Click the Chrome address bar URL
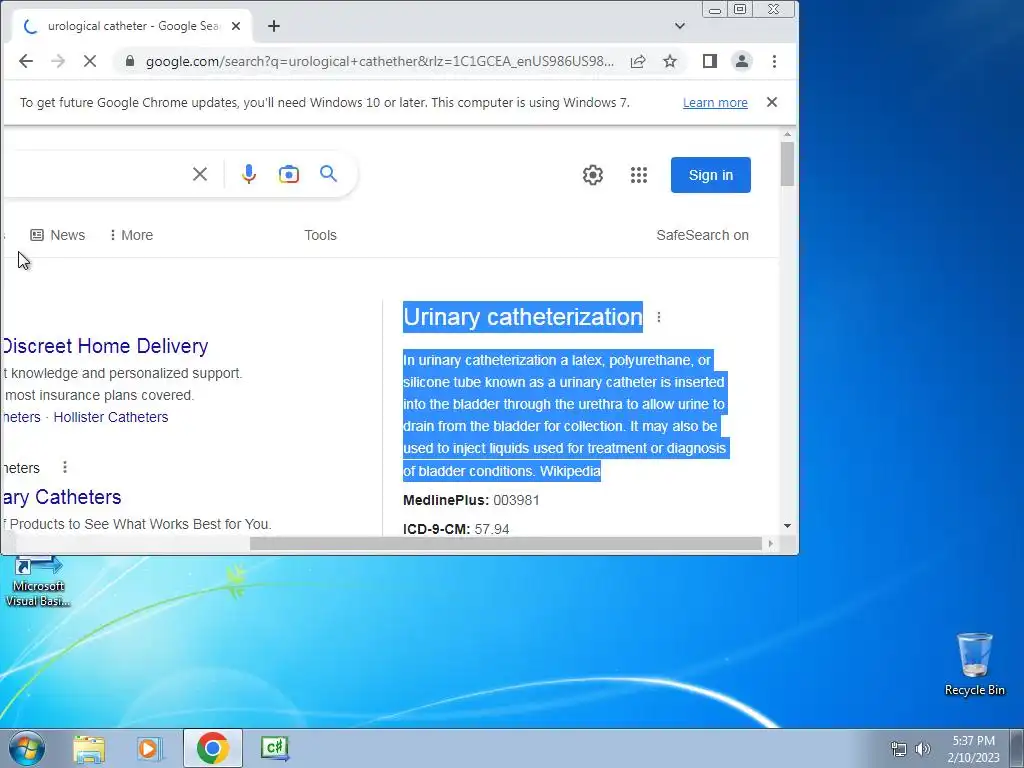The image size is (1024, 768). pos(379,61)
